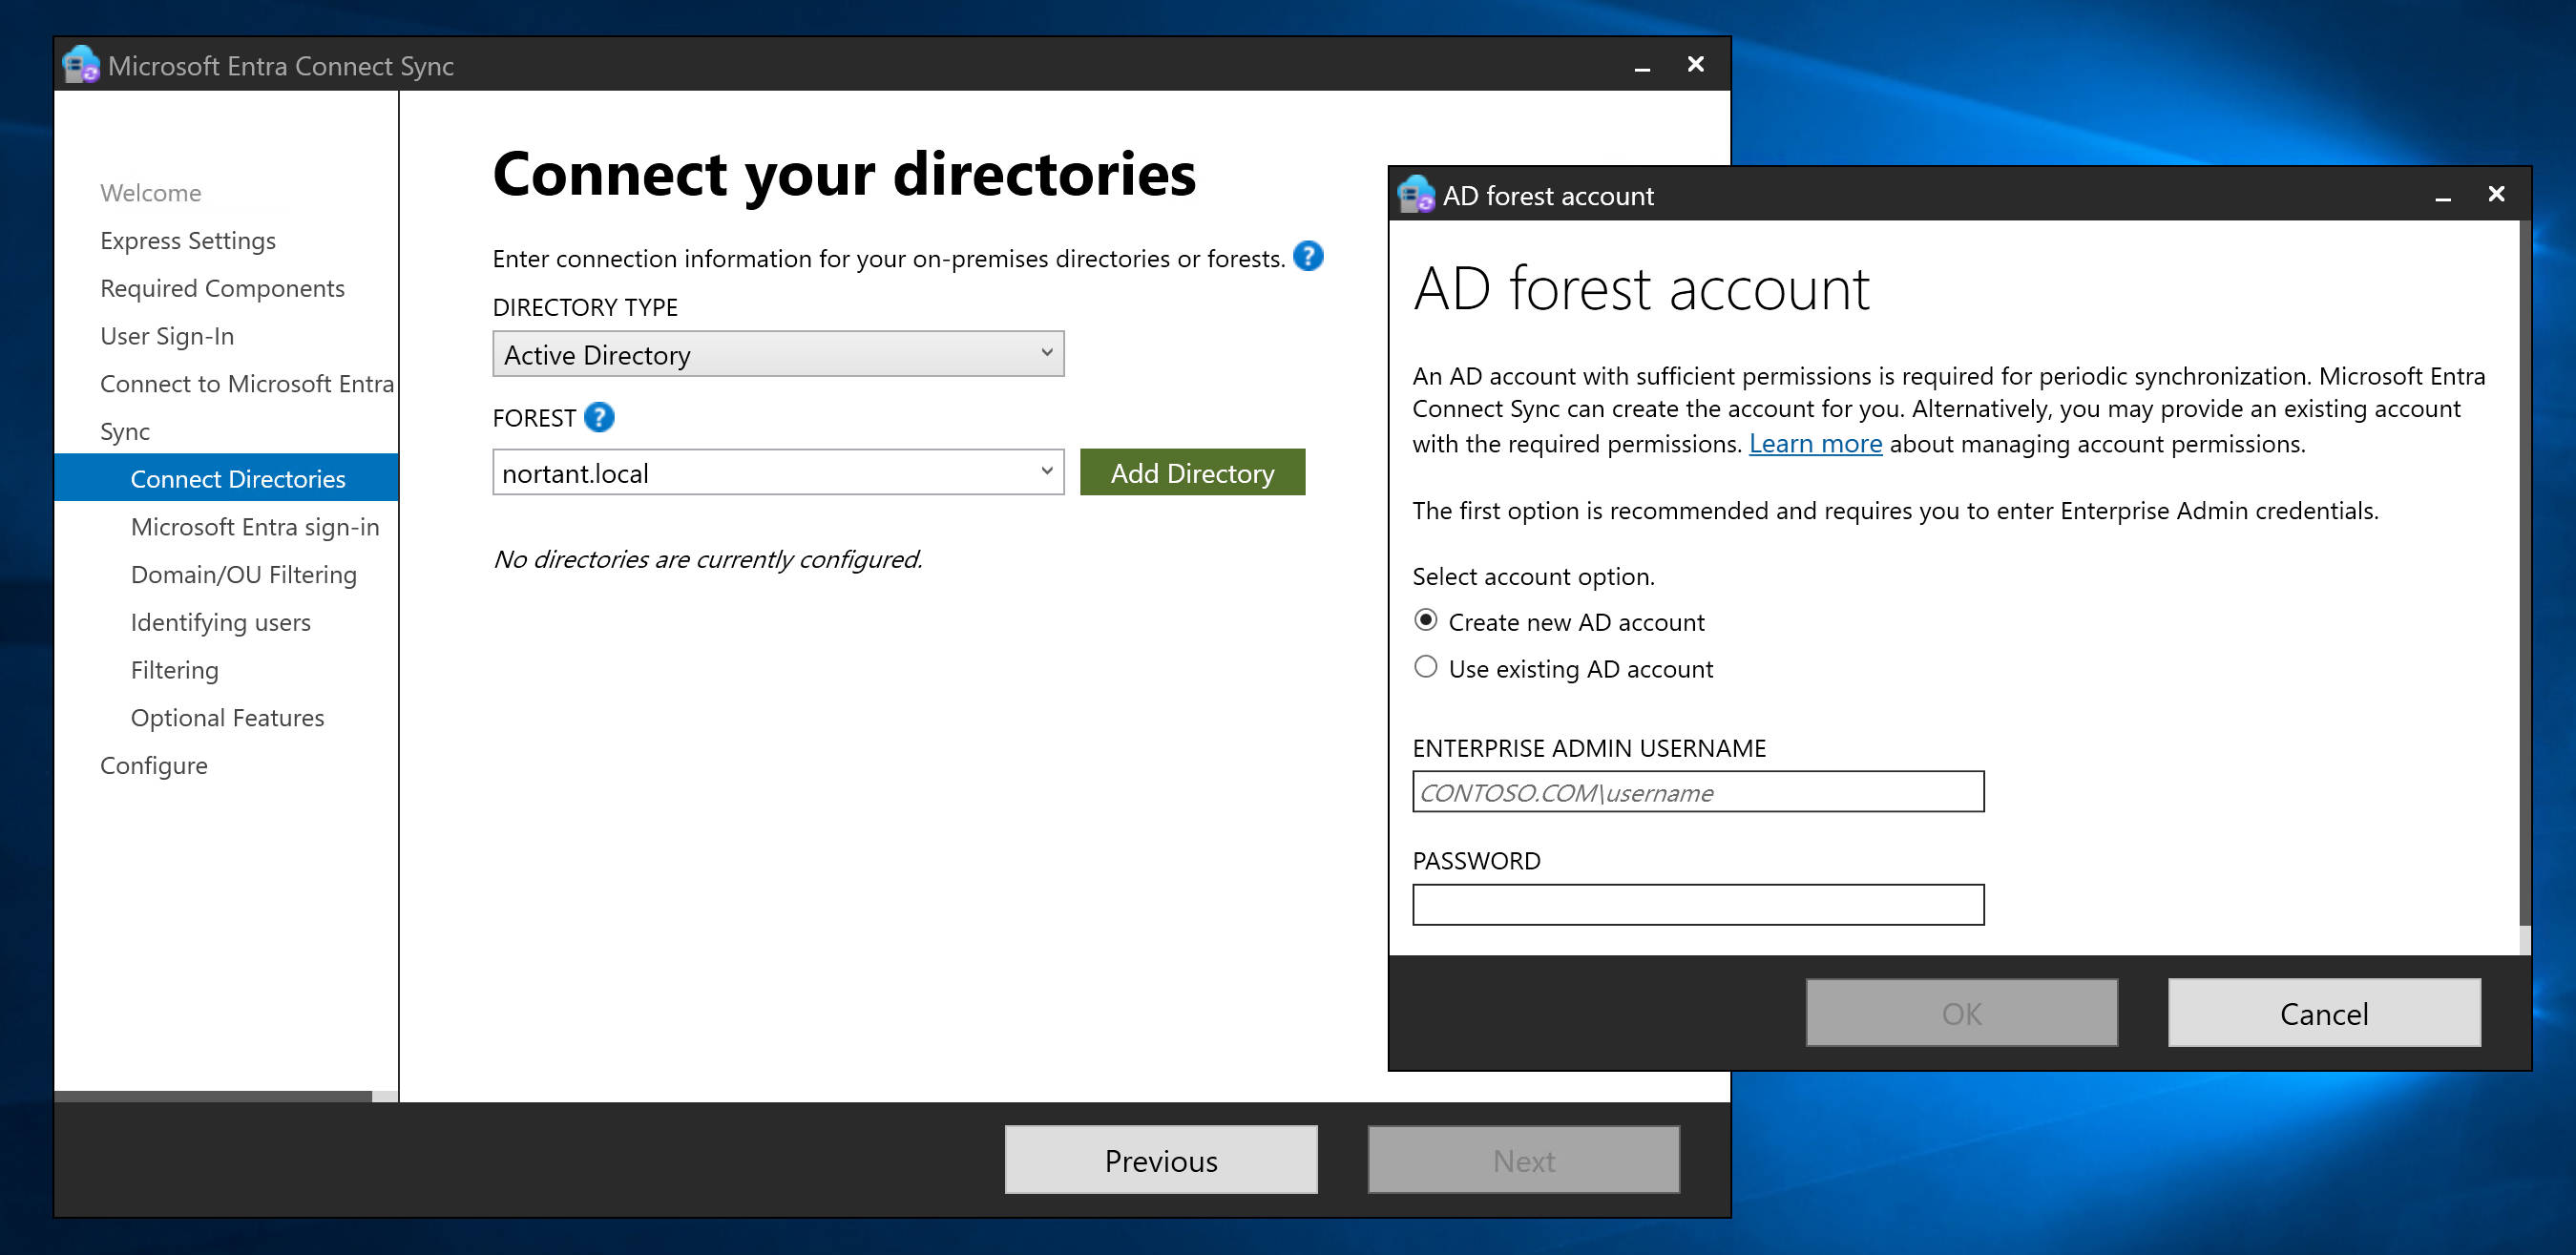Select Express Settings in sidebar

click(x=187, y=240)
